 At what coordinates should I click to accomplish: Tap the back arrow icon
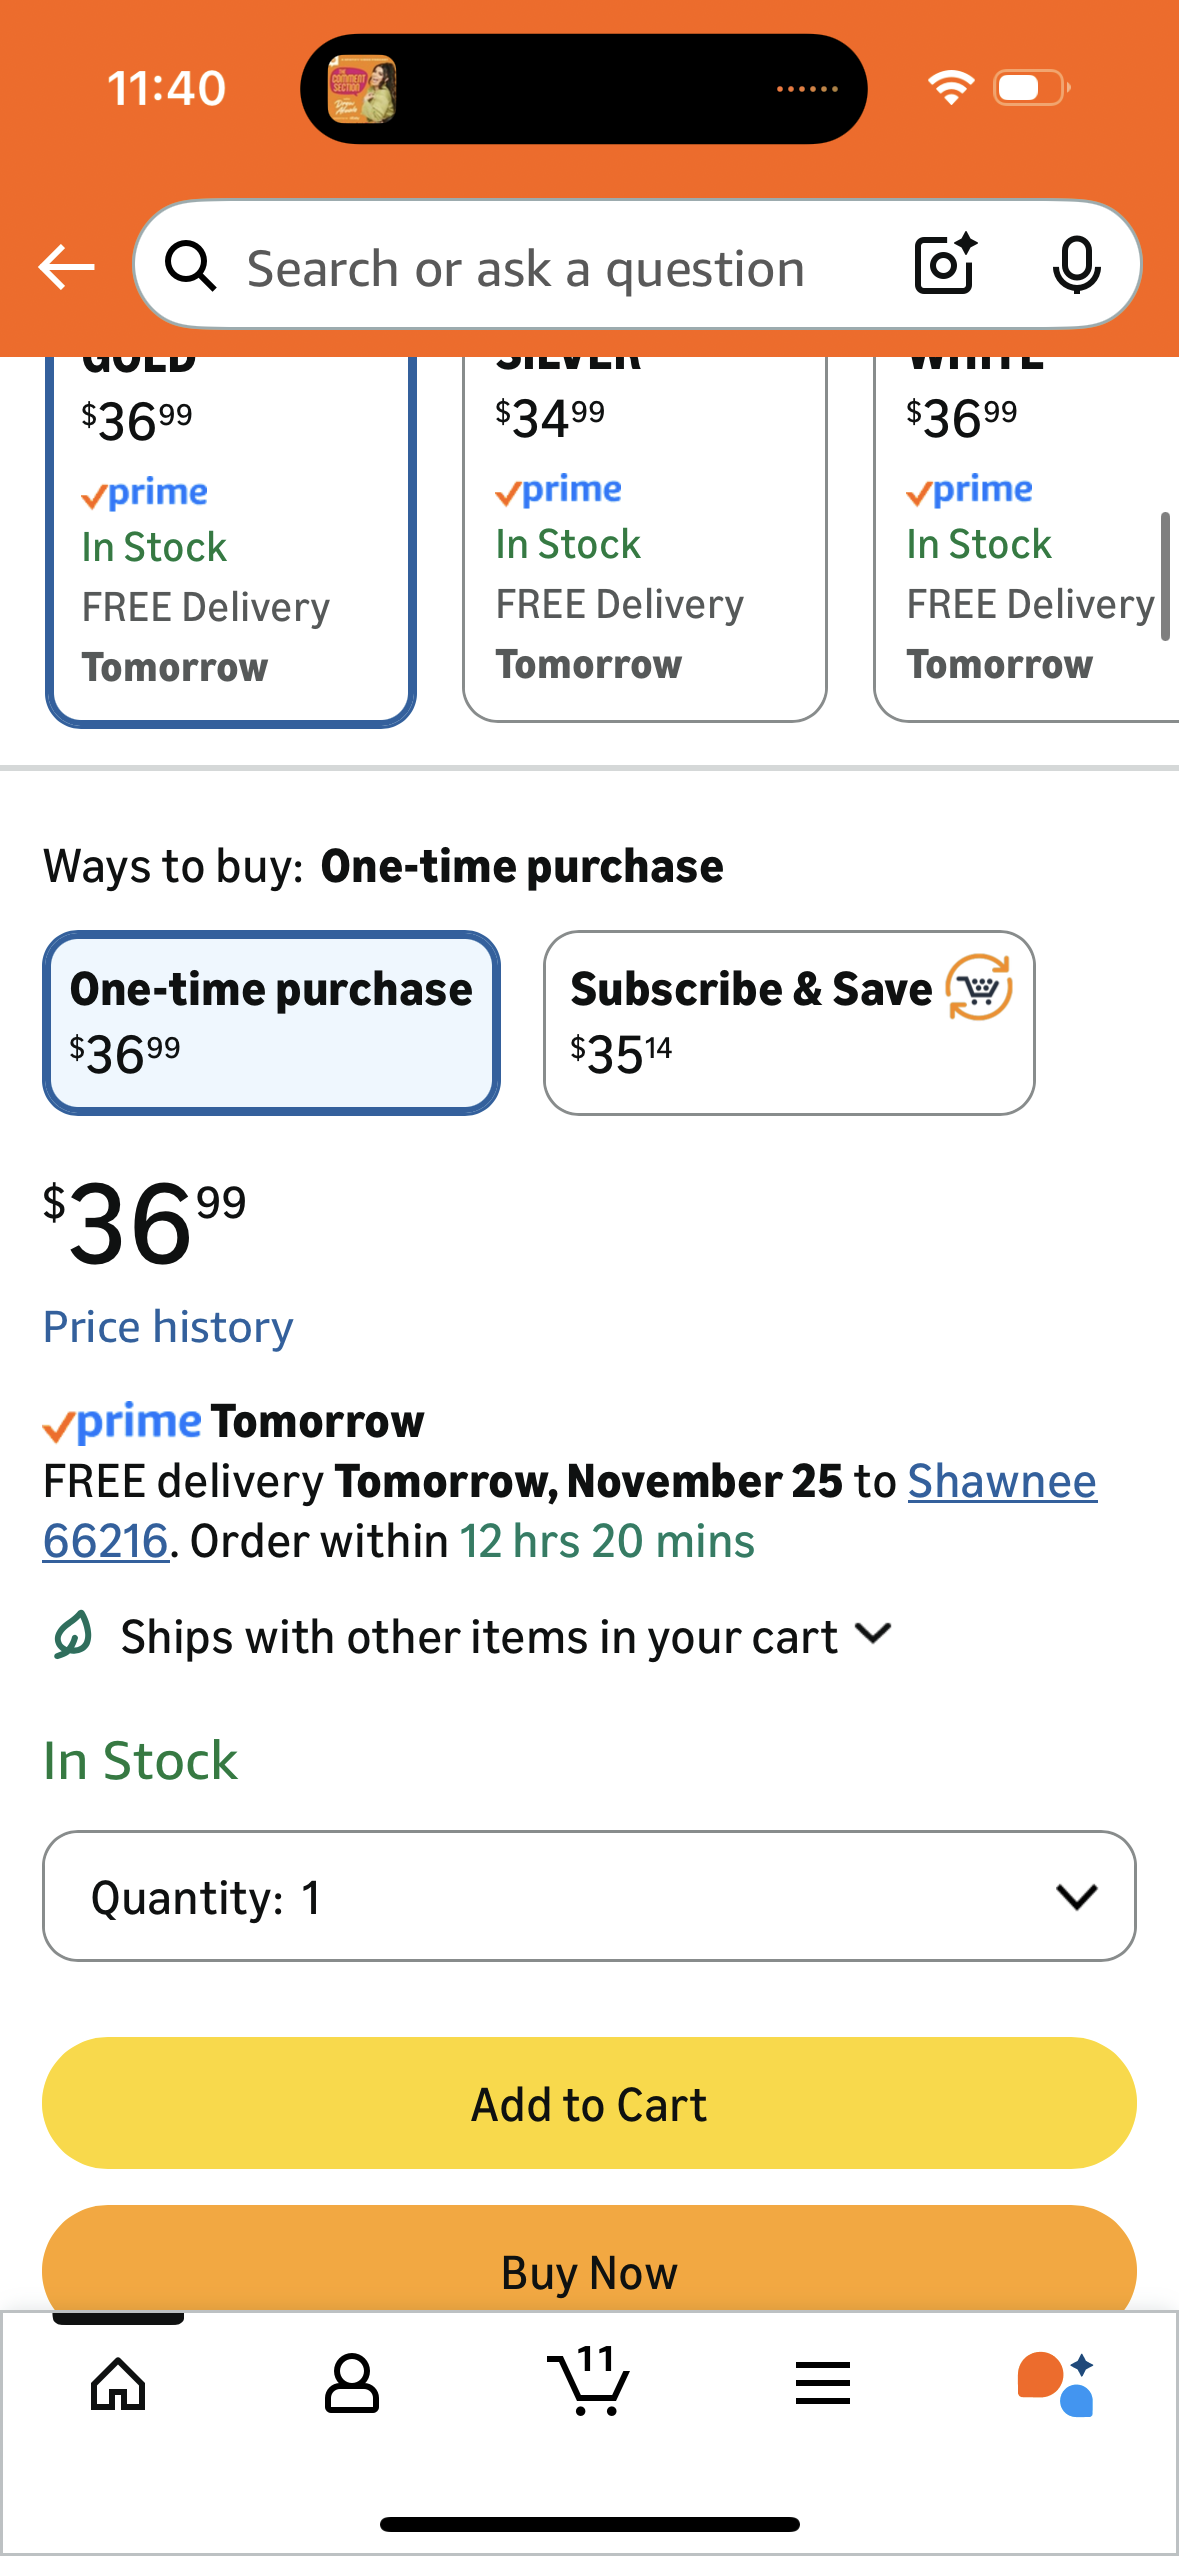[66, 267]
